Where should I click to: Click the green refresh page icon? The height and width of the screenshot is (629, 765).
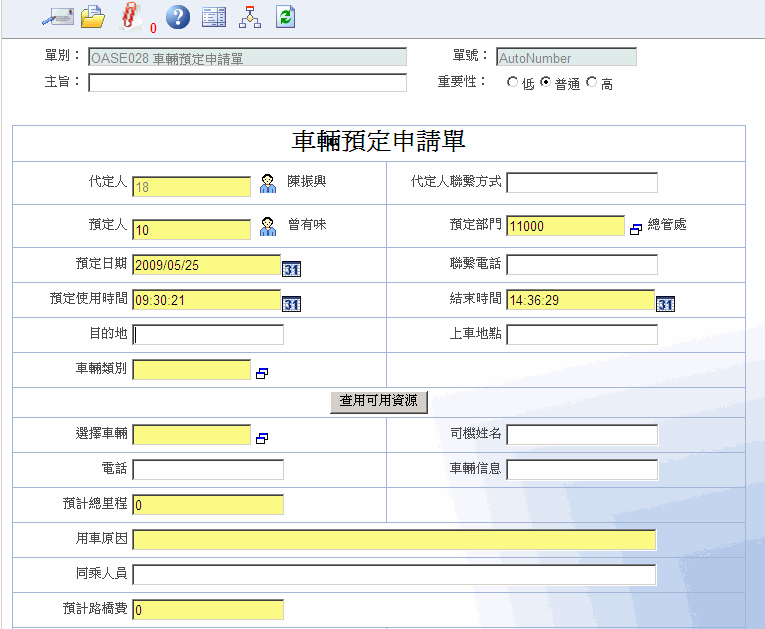pyautogui.click(x=286, y=16)
